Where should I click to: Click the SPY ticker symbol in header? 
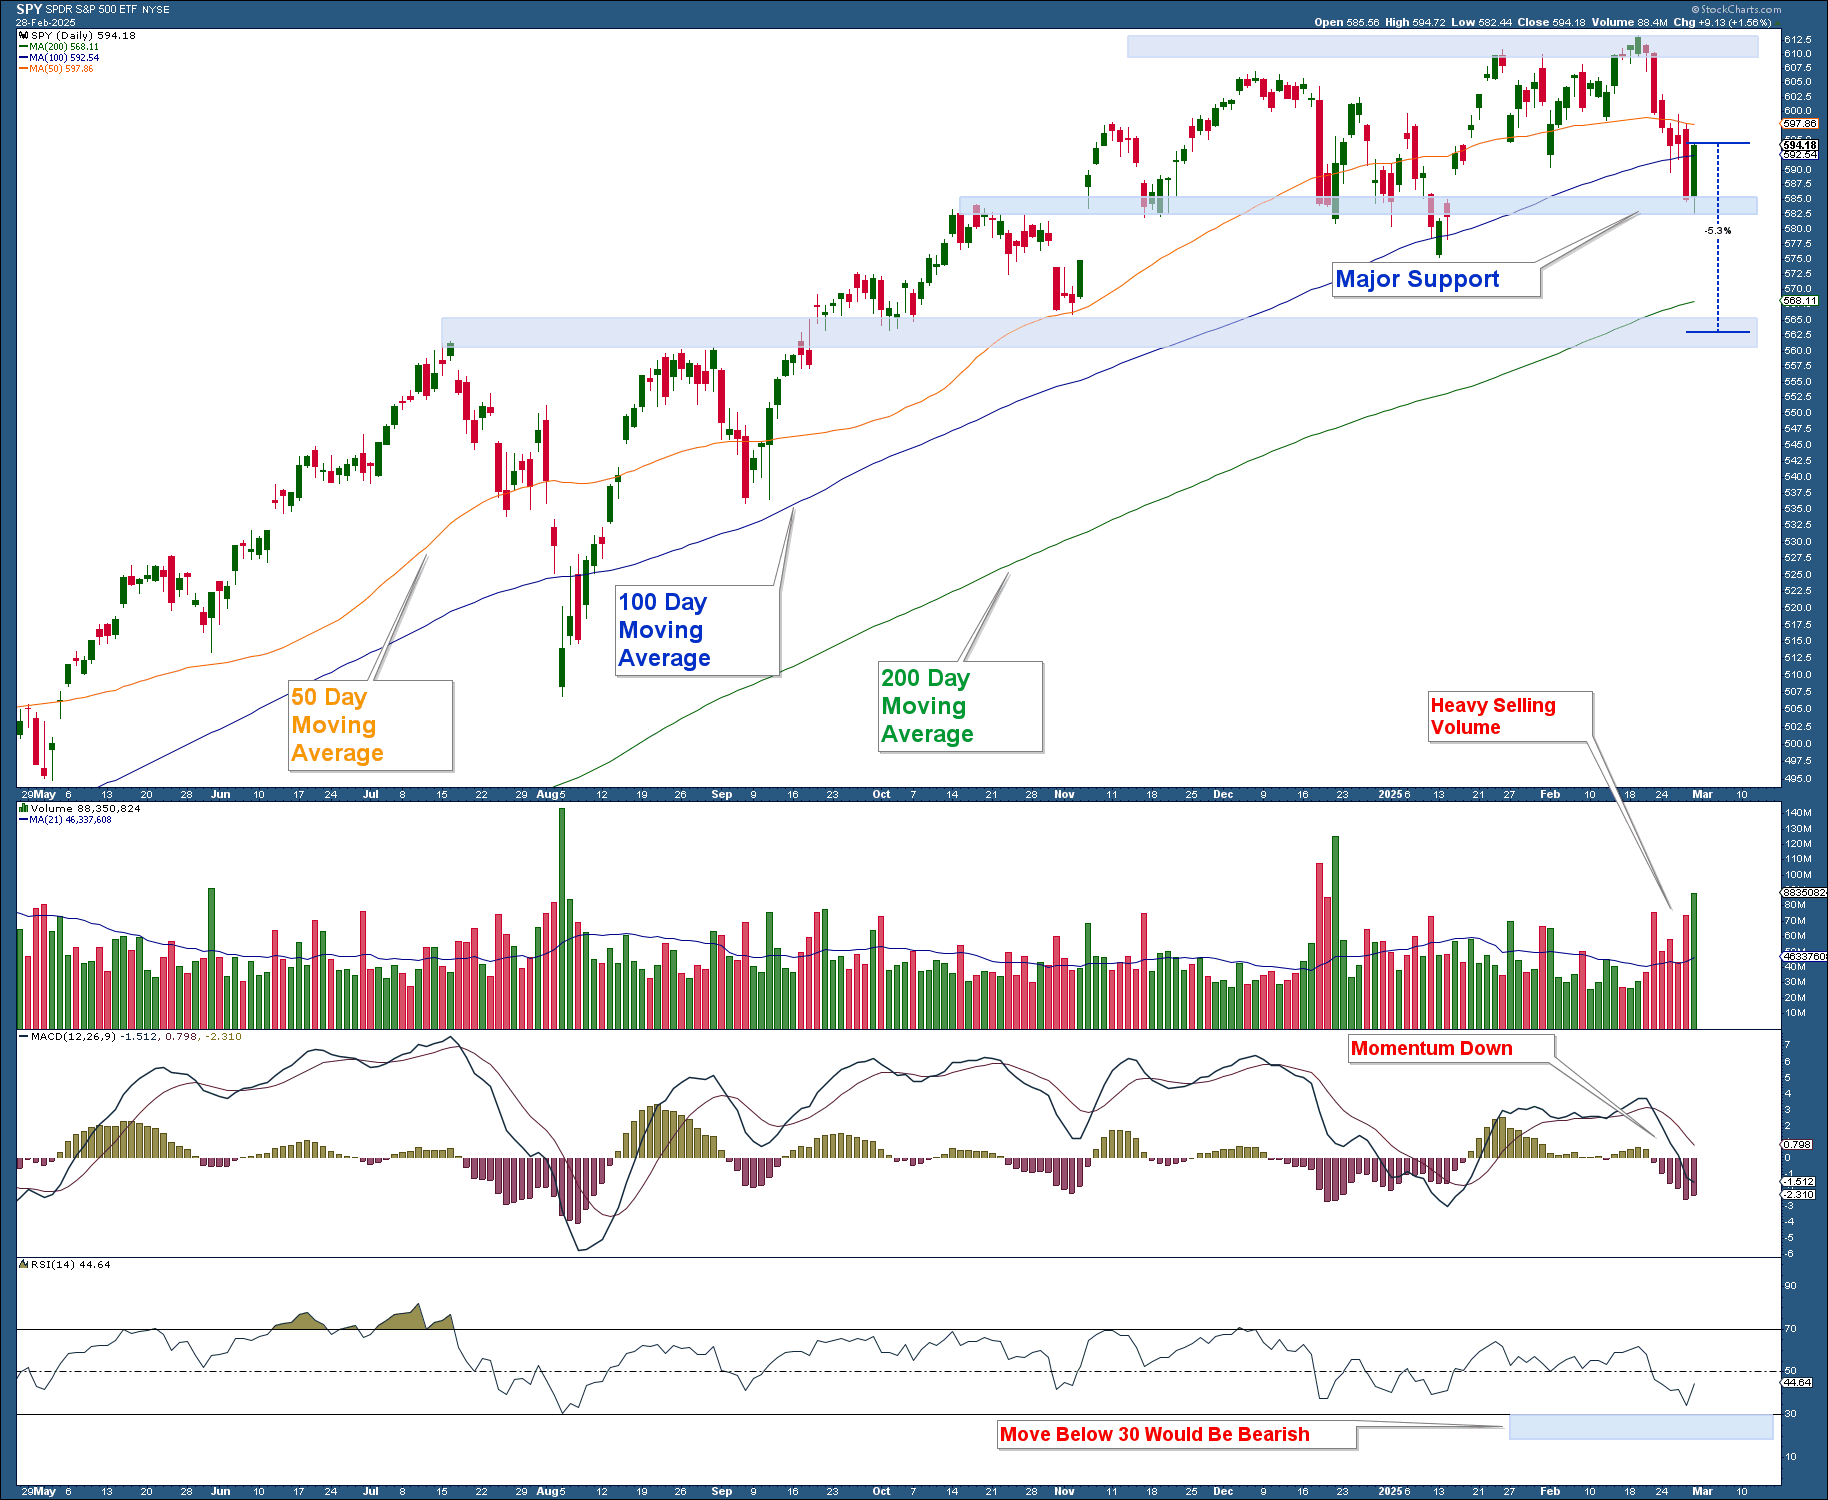(29, 9)
